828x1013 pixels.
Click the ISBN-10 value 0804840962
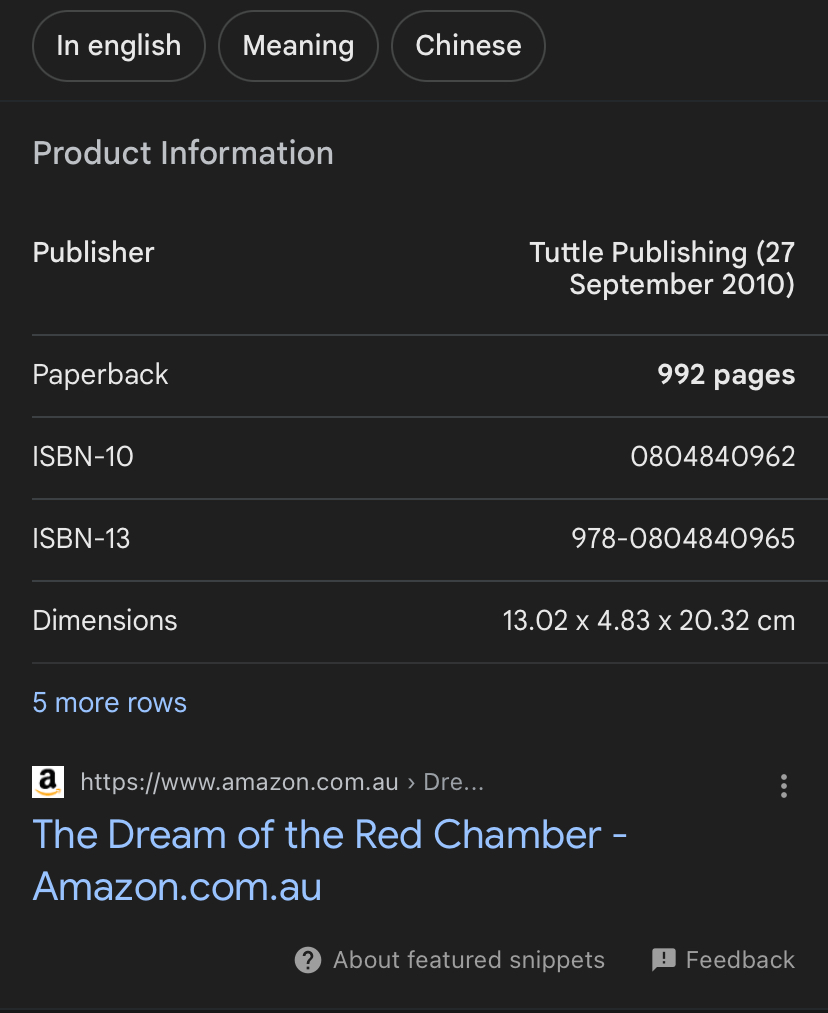click(713, 457)
